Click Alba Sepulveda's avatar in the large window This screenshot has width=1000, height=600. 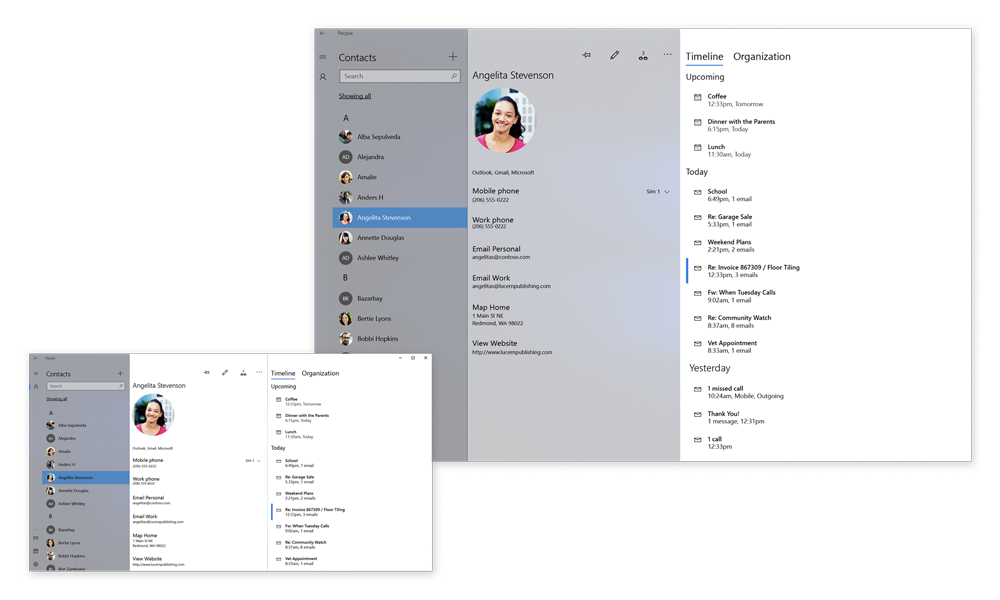coord(346,136)
